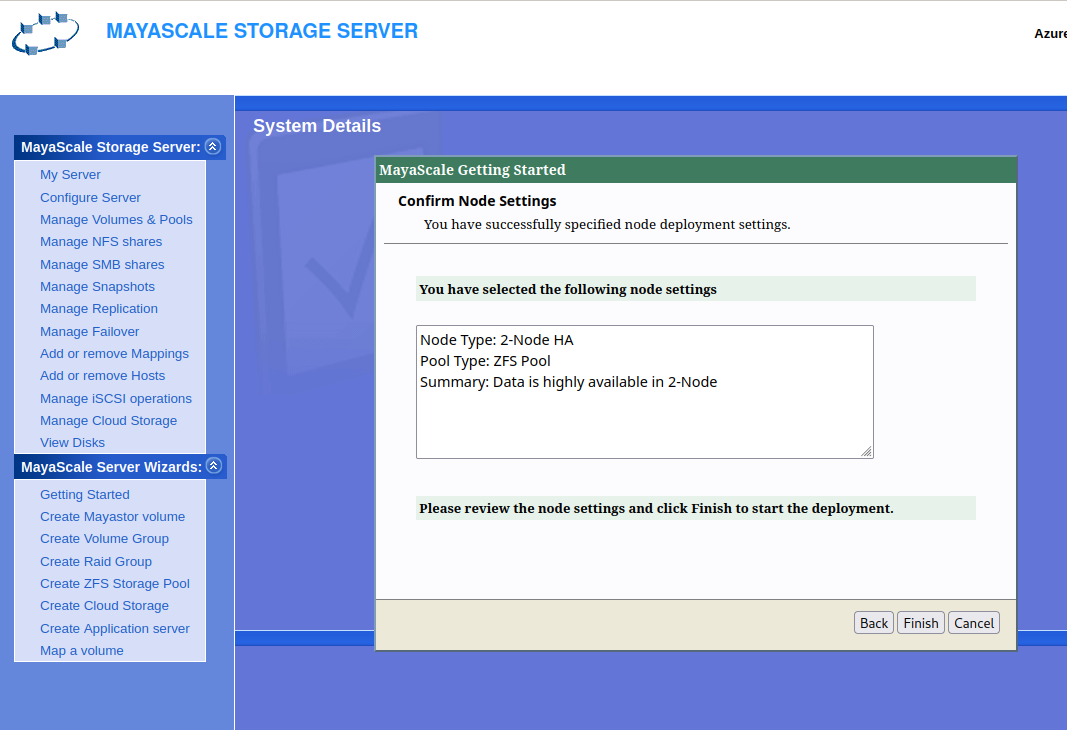Open the Map a volume wizard

[82, 651]
